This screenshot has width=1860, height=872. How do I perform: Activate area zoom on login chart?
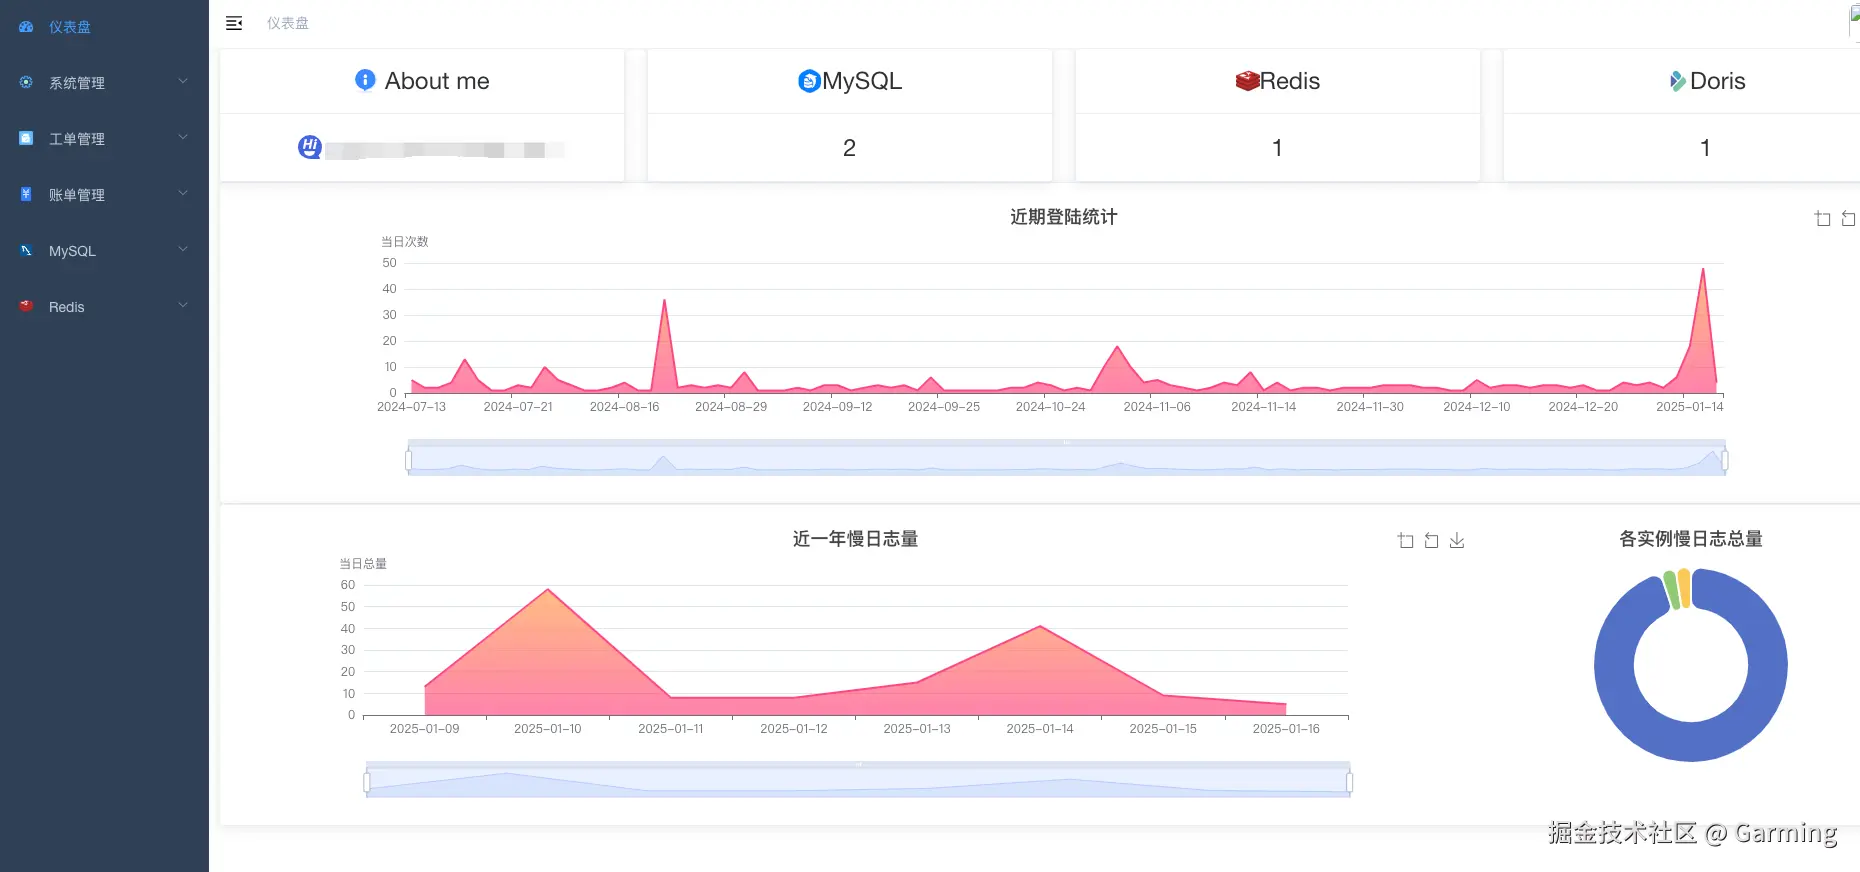point(1822,218)
